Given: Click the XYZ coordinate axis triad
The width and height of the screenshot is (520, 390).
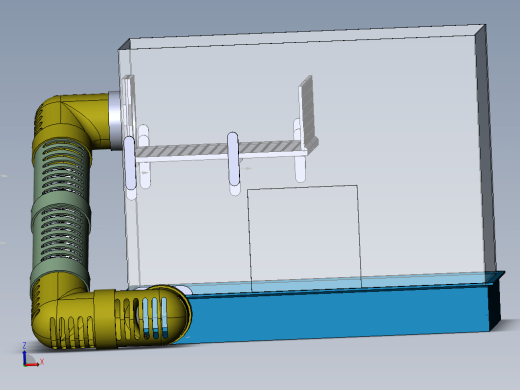Looking at the screenshot, I should (x=32, y=355).
